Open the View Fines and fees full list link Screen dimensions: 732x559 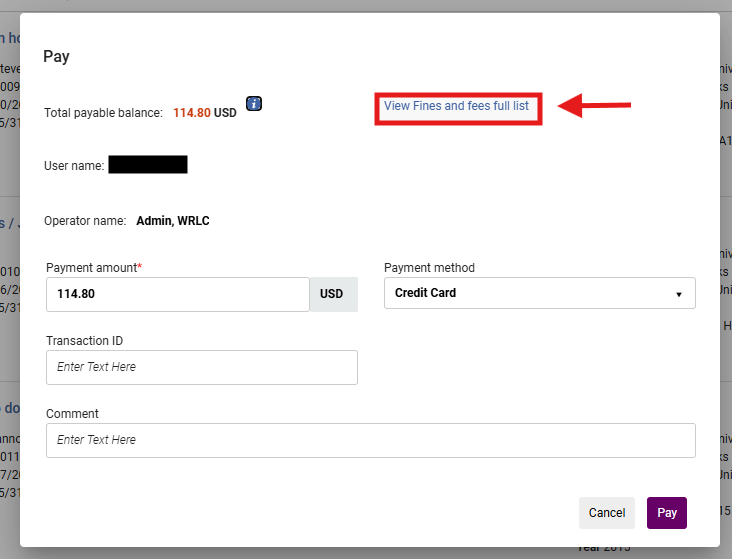[456, 106]
